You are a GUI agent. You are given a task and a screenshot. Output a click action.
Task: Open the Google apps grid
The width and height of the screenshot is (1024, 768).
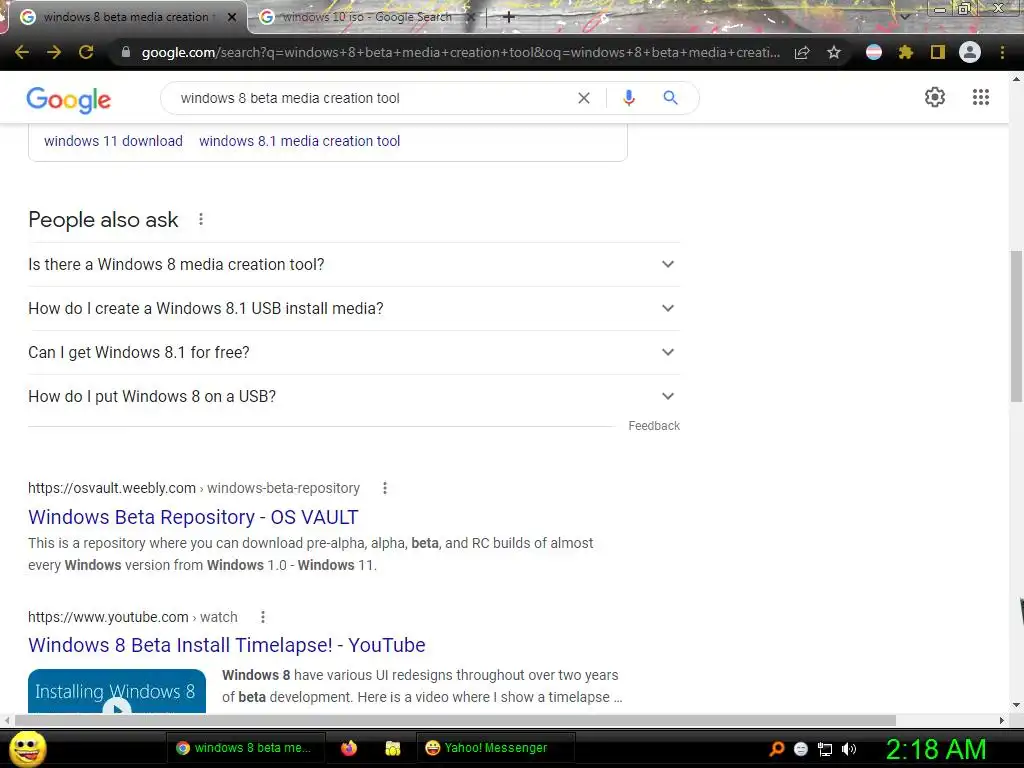[981, 97]
